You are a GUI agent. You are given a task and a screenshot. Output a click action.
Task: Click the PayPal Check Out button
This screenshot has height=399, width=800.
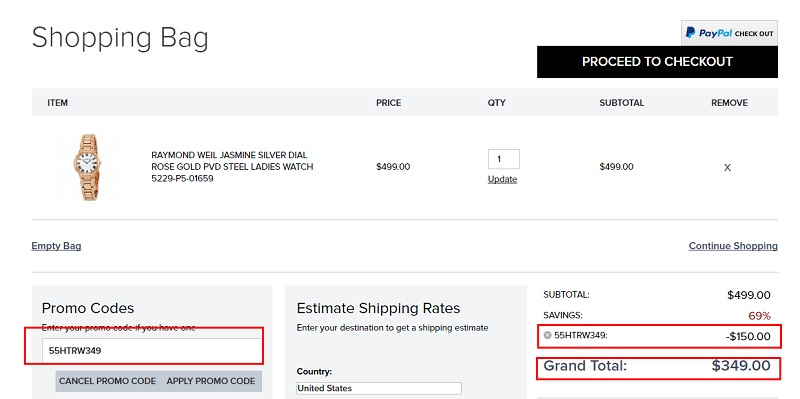[x=729, y=33]
